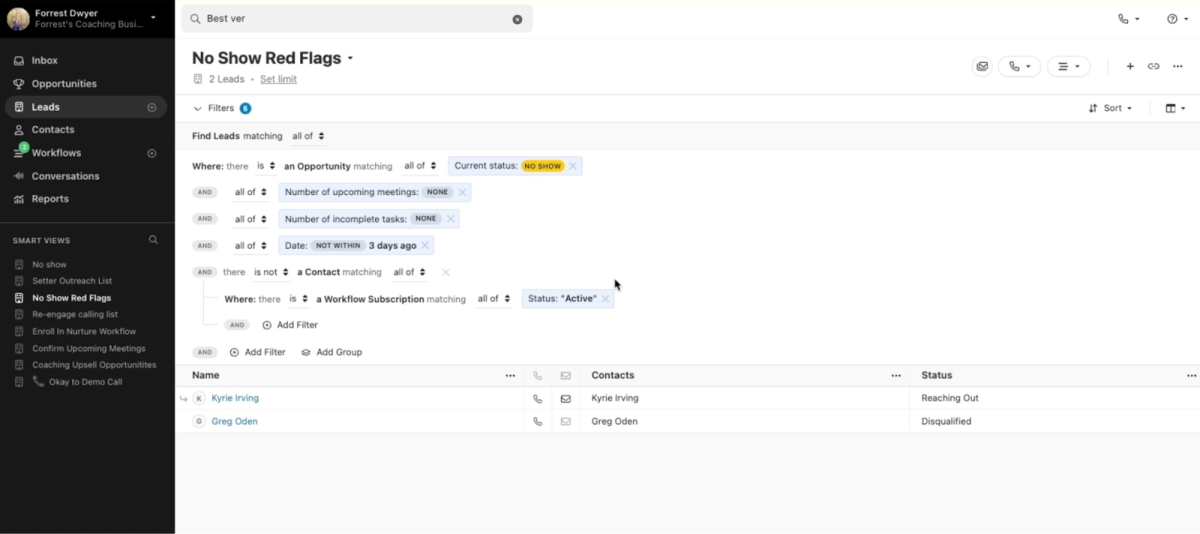This screenshot has width=1200, height=534.
Task: Open Contacts in the sidebar
Action: [x=52, y=130]
